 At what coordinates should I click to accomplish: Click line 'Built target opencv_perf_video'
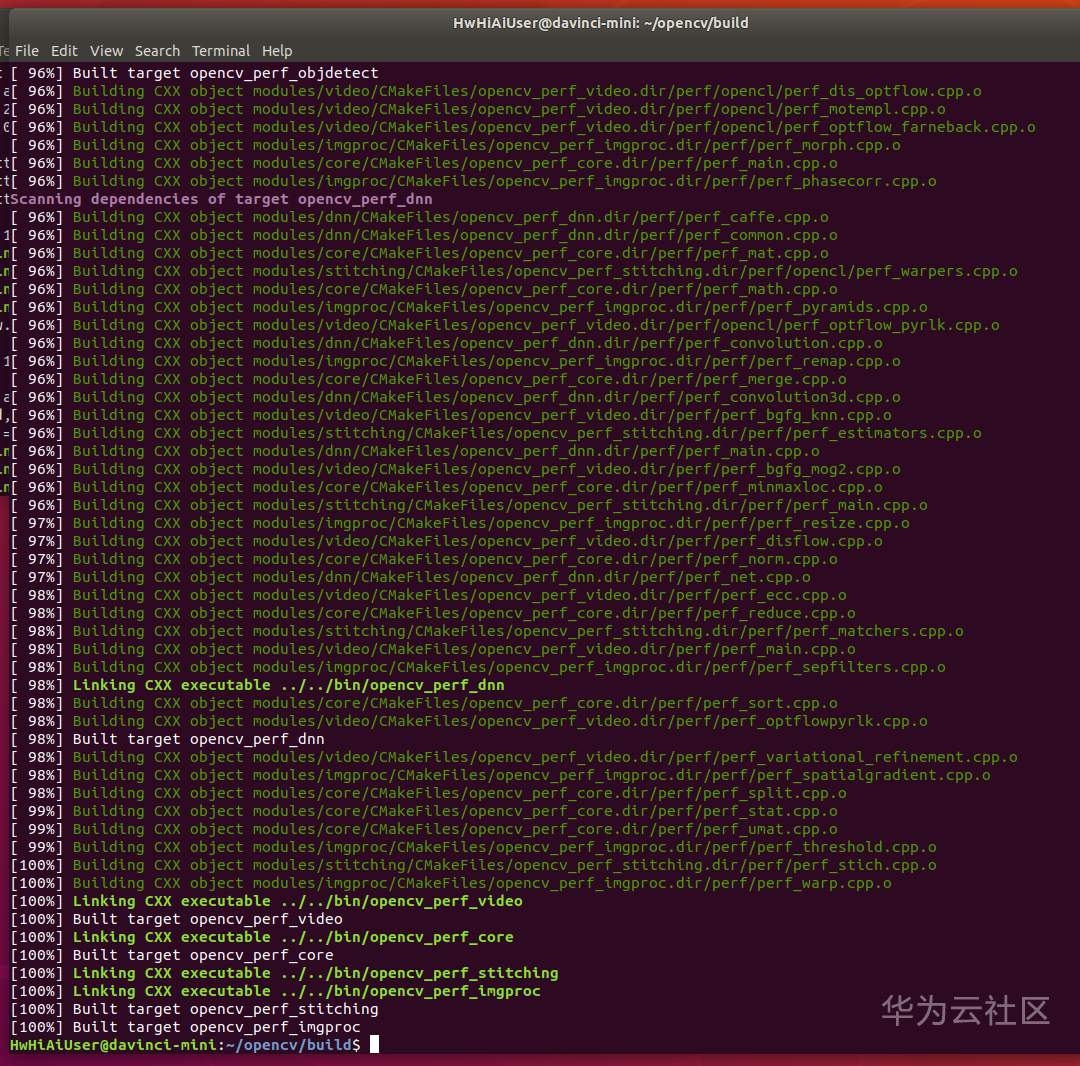176,919
